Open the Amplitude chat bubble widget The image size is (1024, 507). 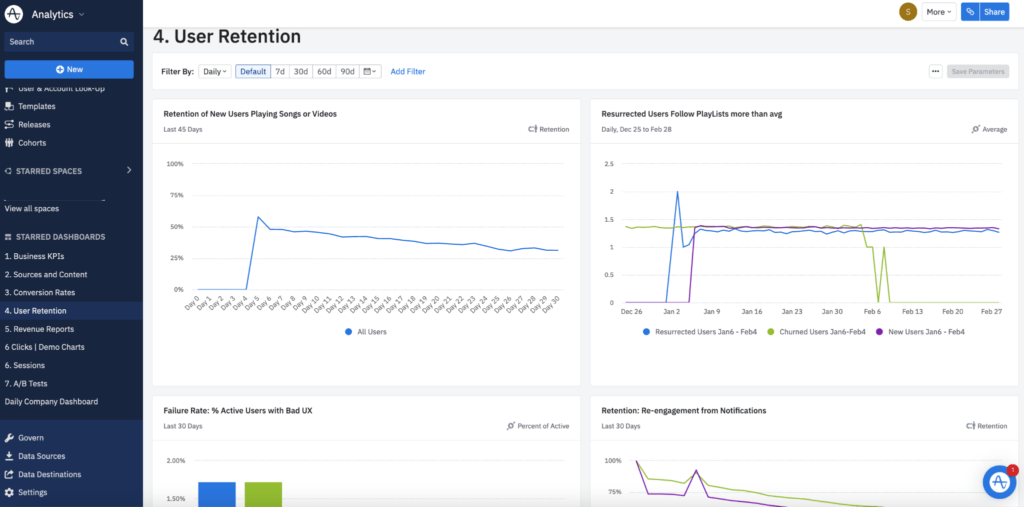pos(998,482)
